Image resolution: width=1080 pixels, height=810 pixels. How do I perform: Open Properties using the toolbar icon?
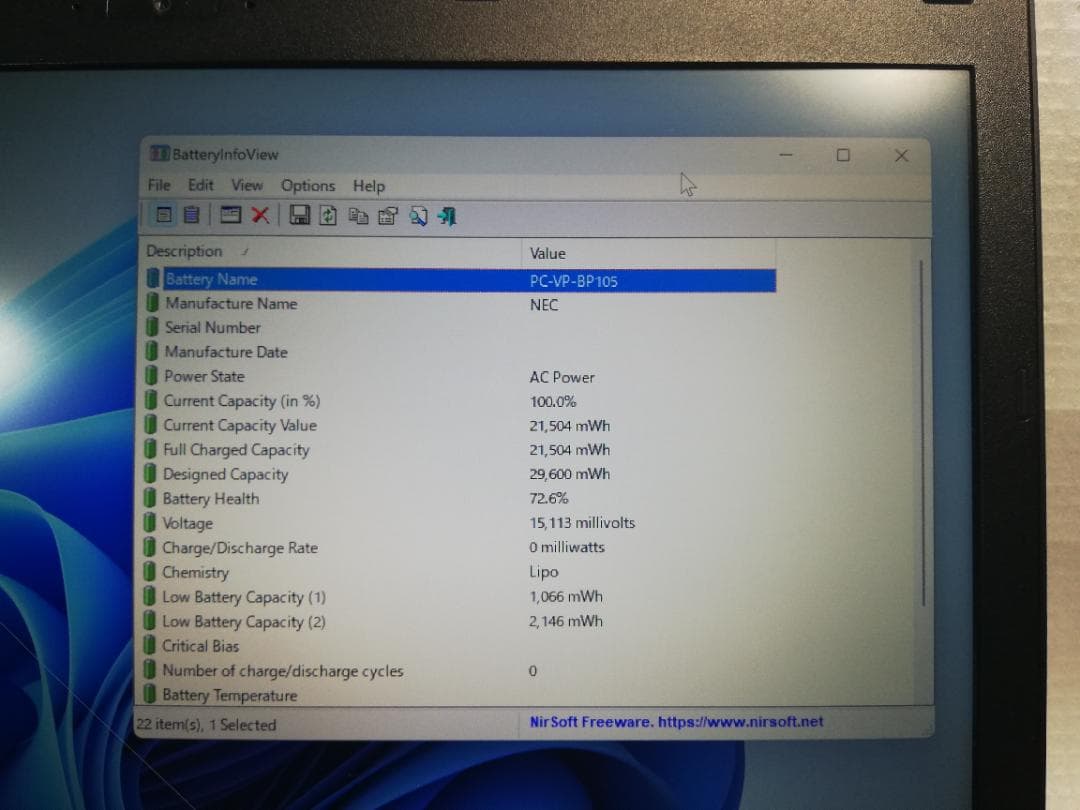tap(388, 214)
